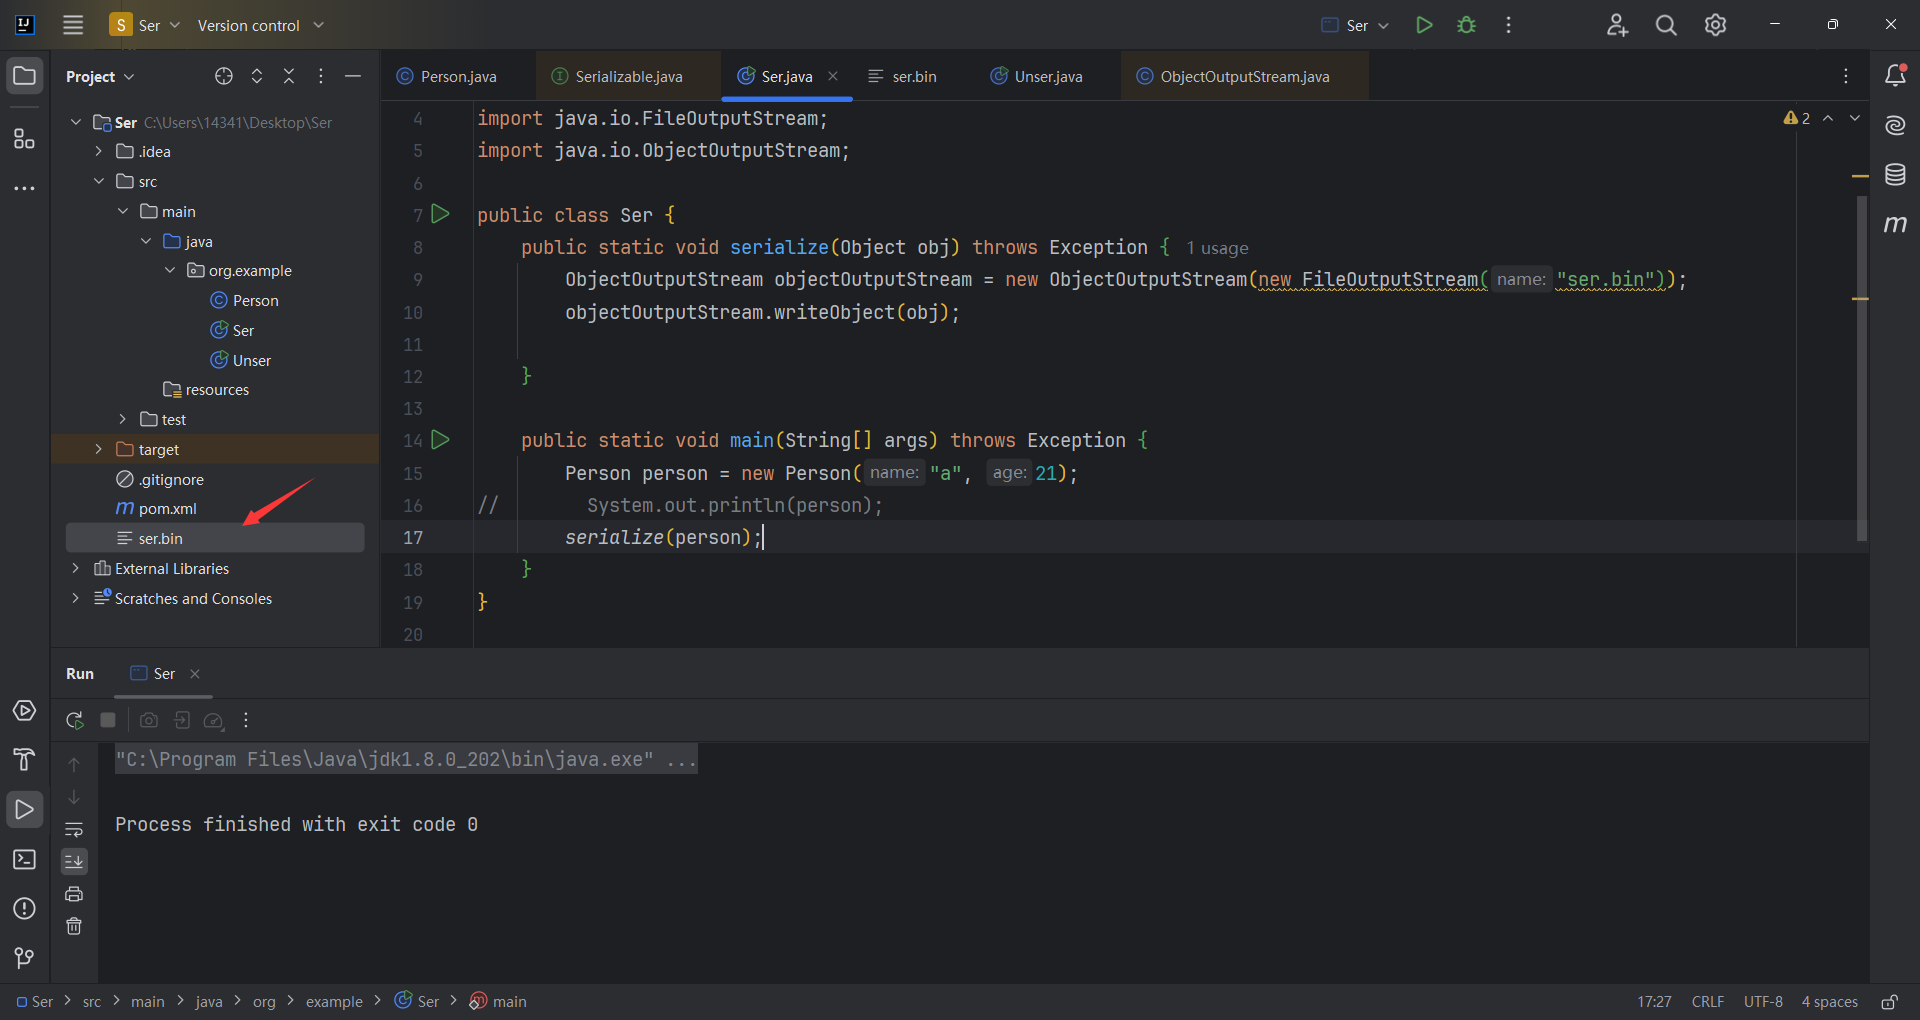
Task: Open line separator CRLF selector
Action: [x=1707, y=1001]
